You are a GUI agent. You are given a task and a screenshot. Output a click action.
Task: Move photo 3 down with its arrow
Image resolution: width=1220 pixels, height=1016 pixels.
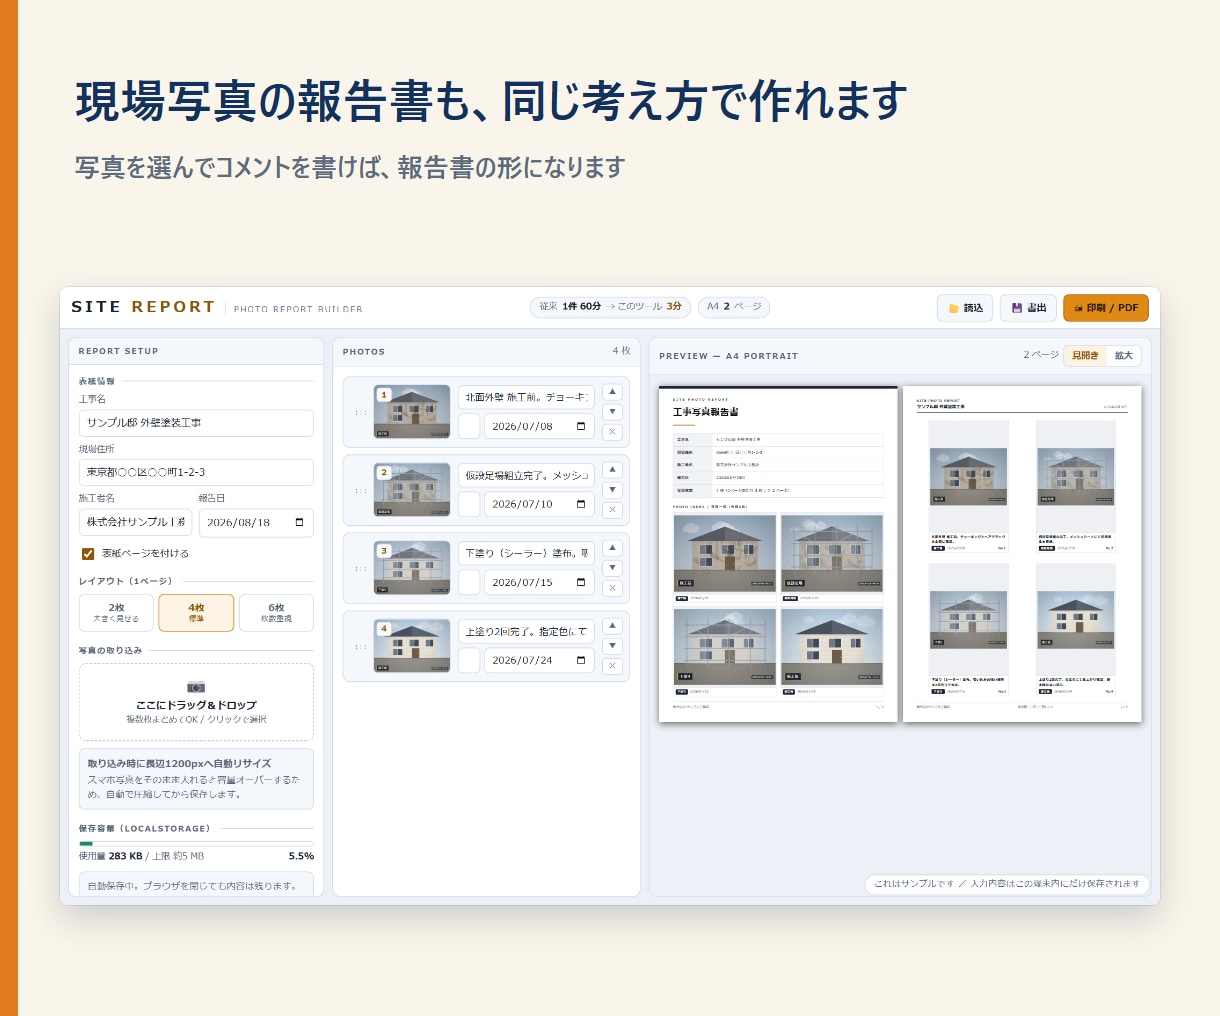click(613, 568)
